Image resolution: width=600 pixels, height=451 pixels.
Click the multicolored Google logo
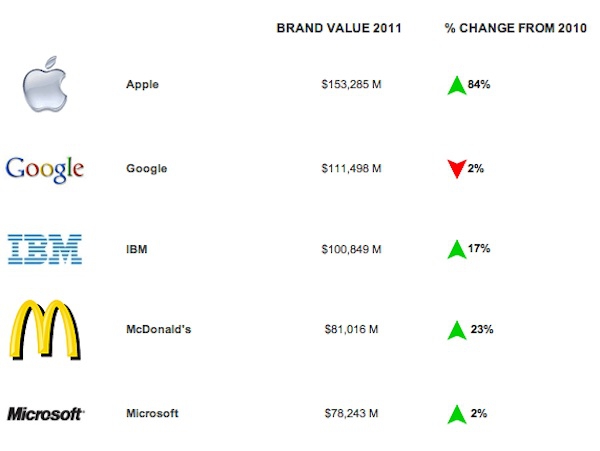(x=45, y=170)
